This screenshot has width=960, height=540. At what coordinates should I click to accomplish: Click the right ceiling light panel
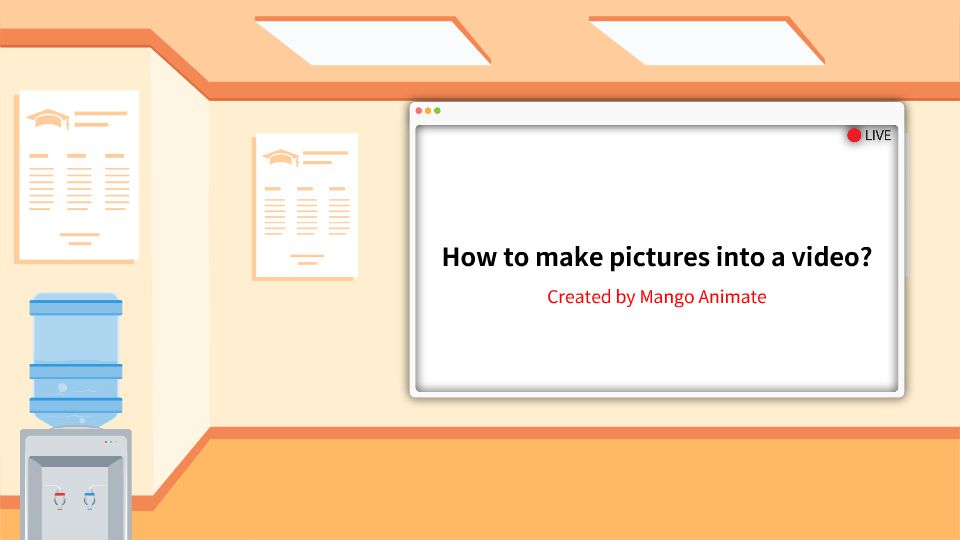click(707, 41)
